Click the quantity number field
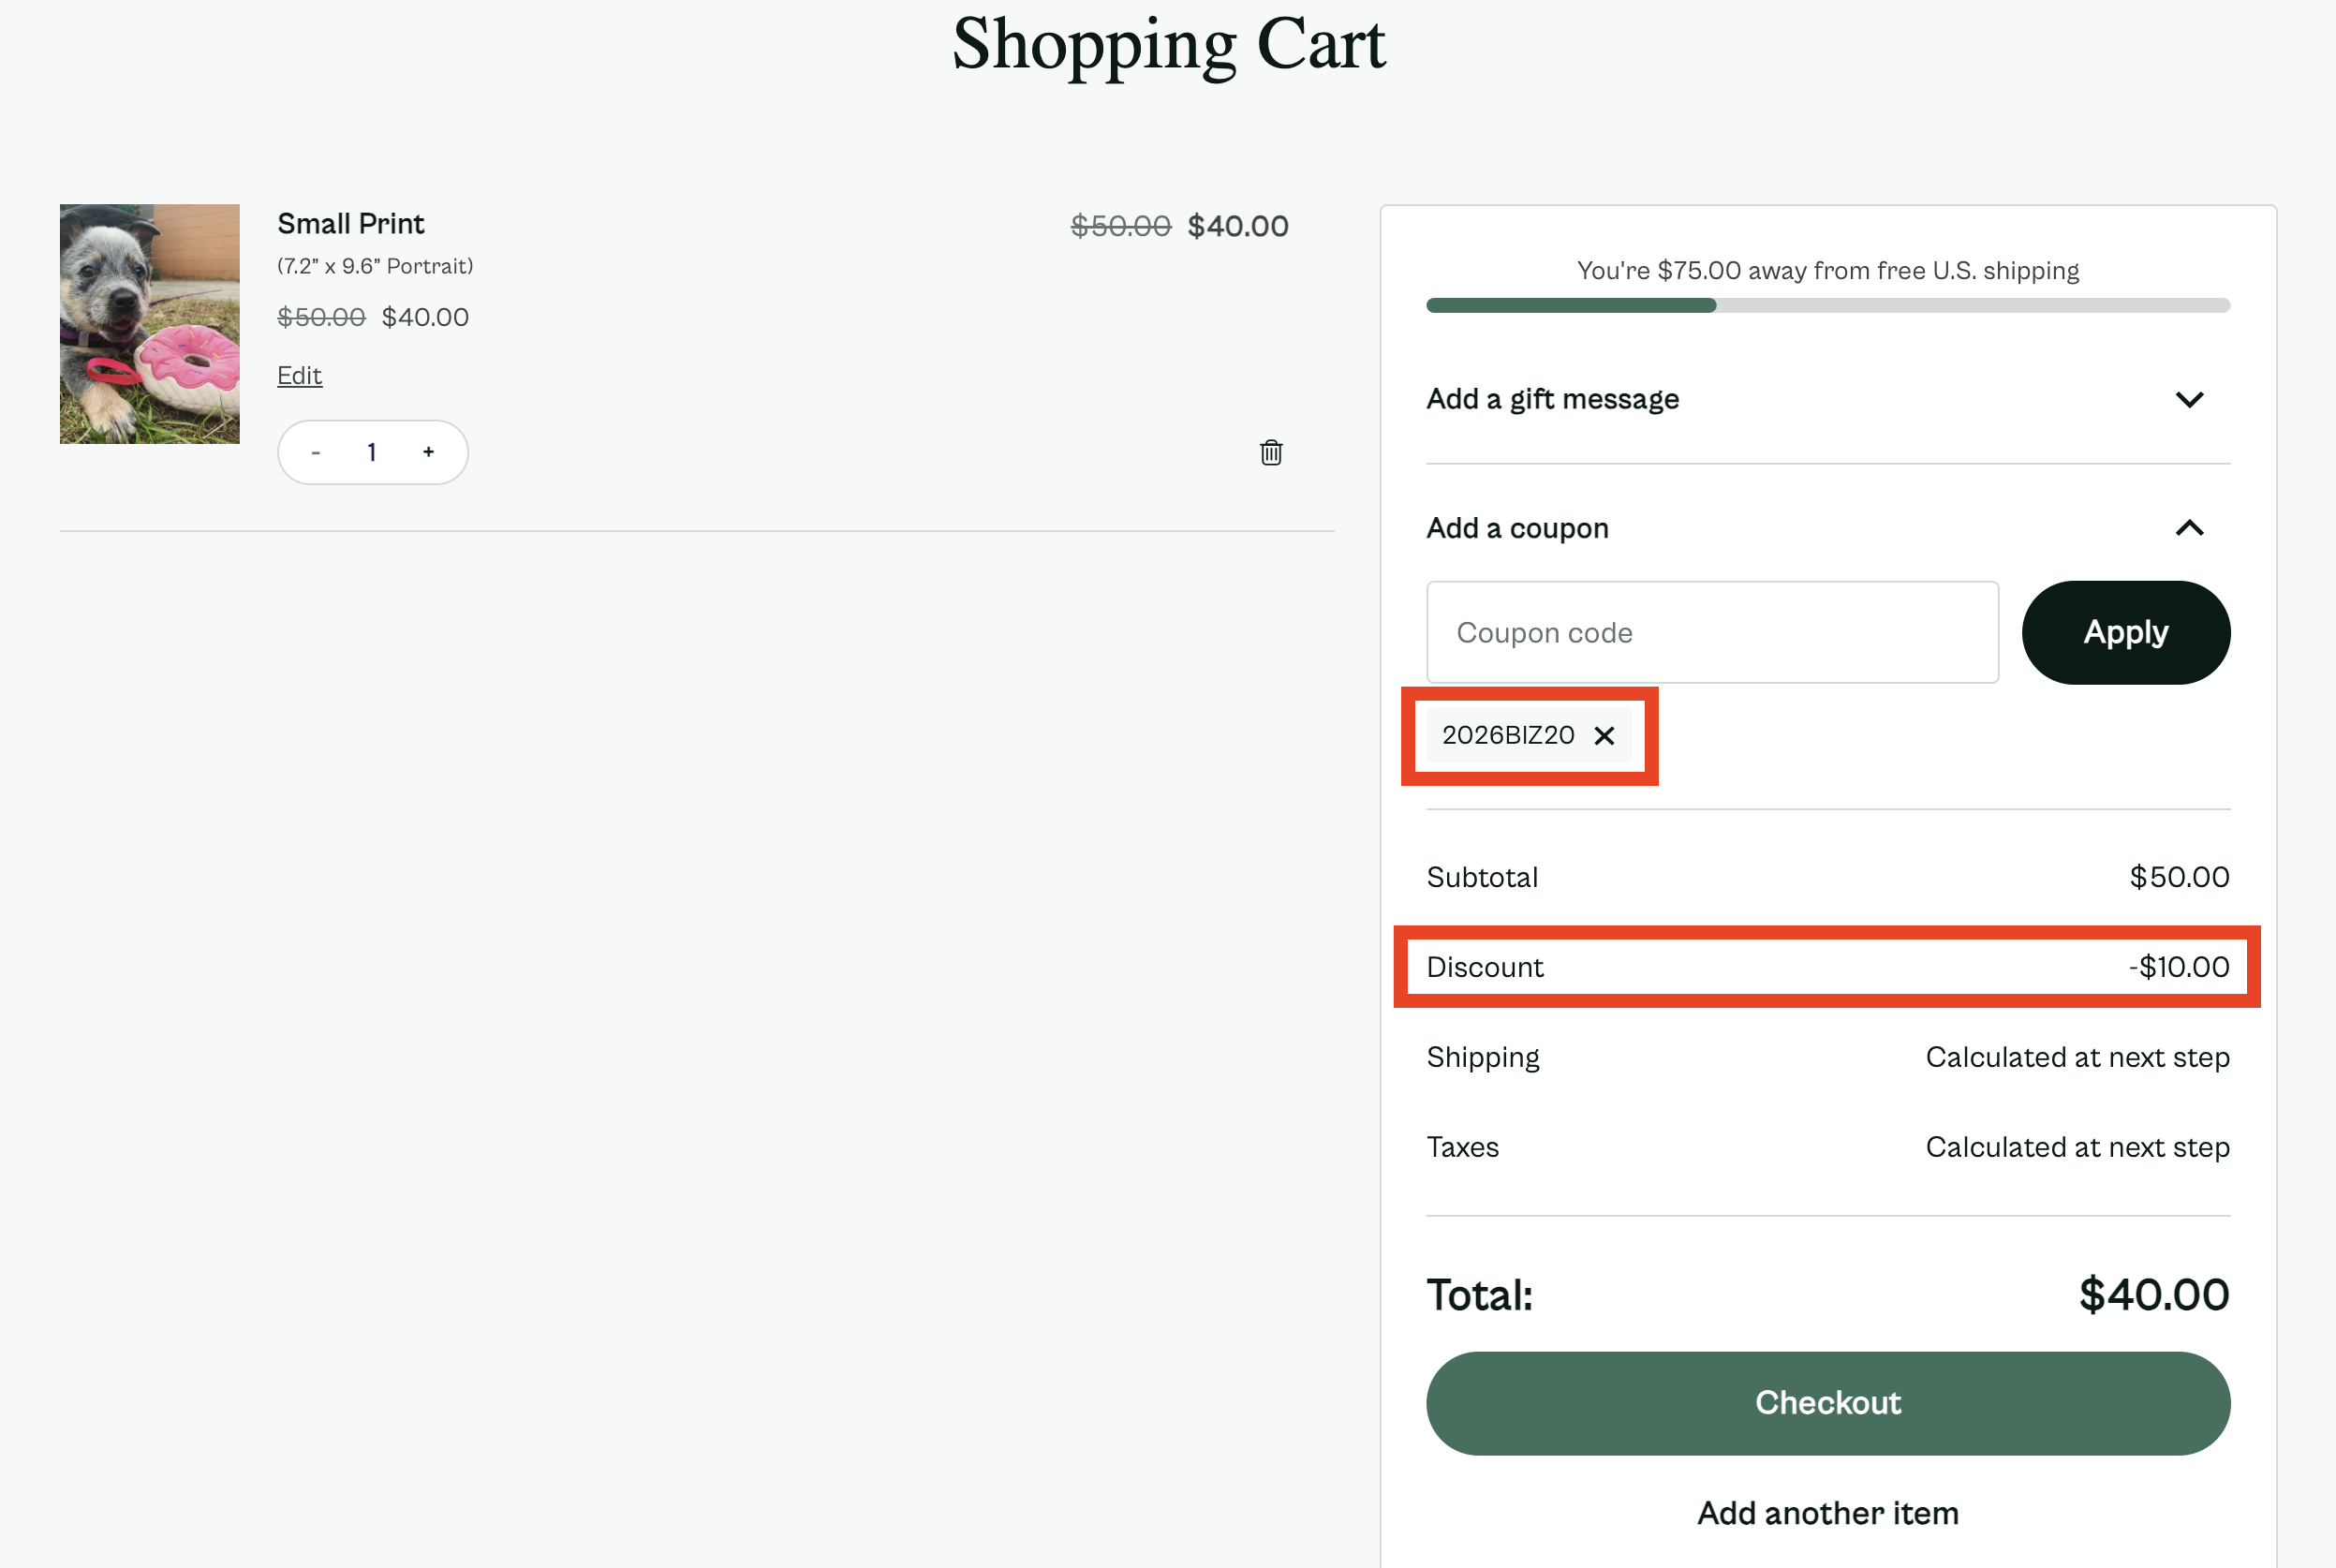The height and width of the screenshot is (1568, 2336). point(372,453)
